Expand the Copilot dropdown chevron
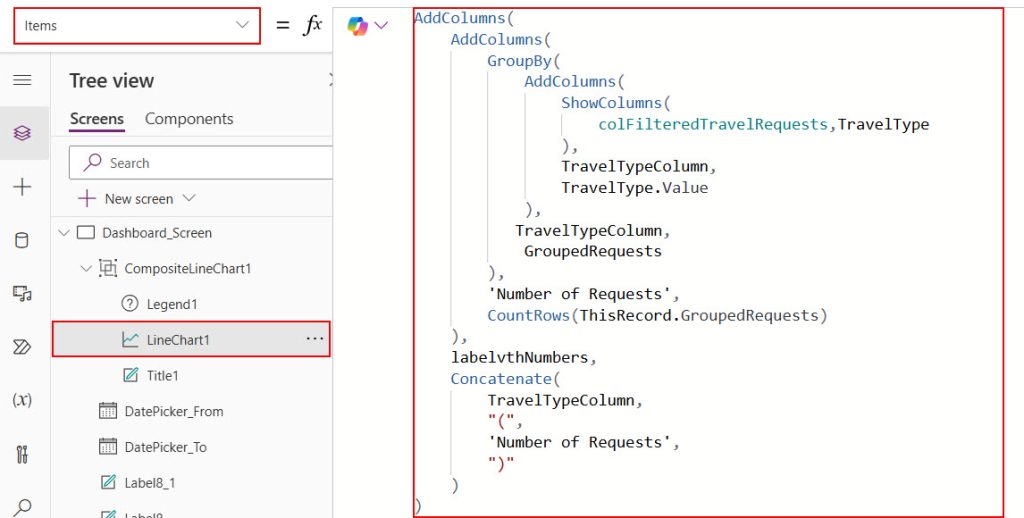This screenshot has height=518, width=1024. tap(381, 25)
